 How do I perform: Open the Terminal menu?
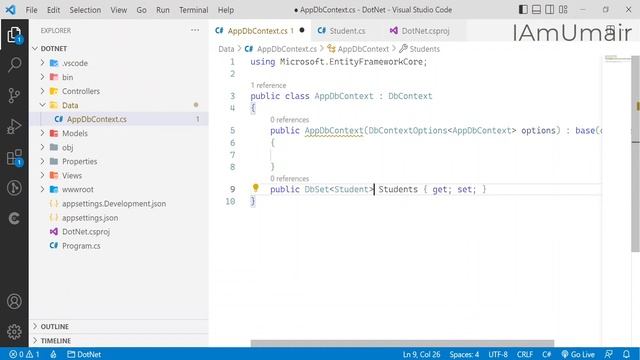tap(193, 10)
